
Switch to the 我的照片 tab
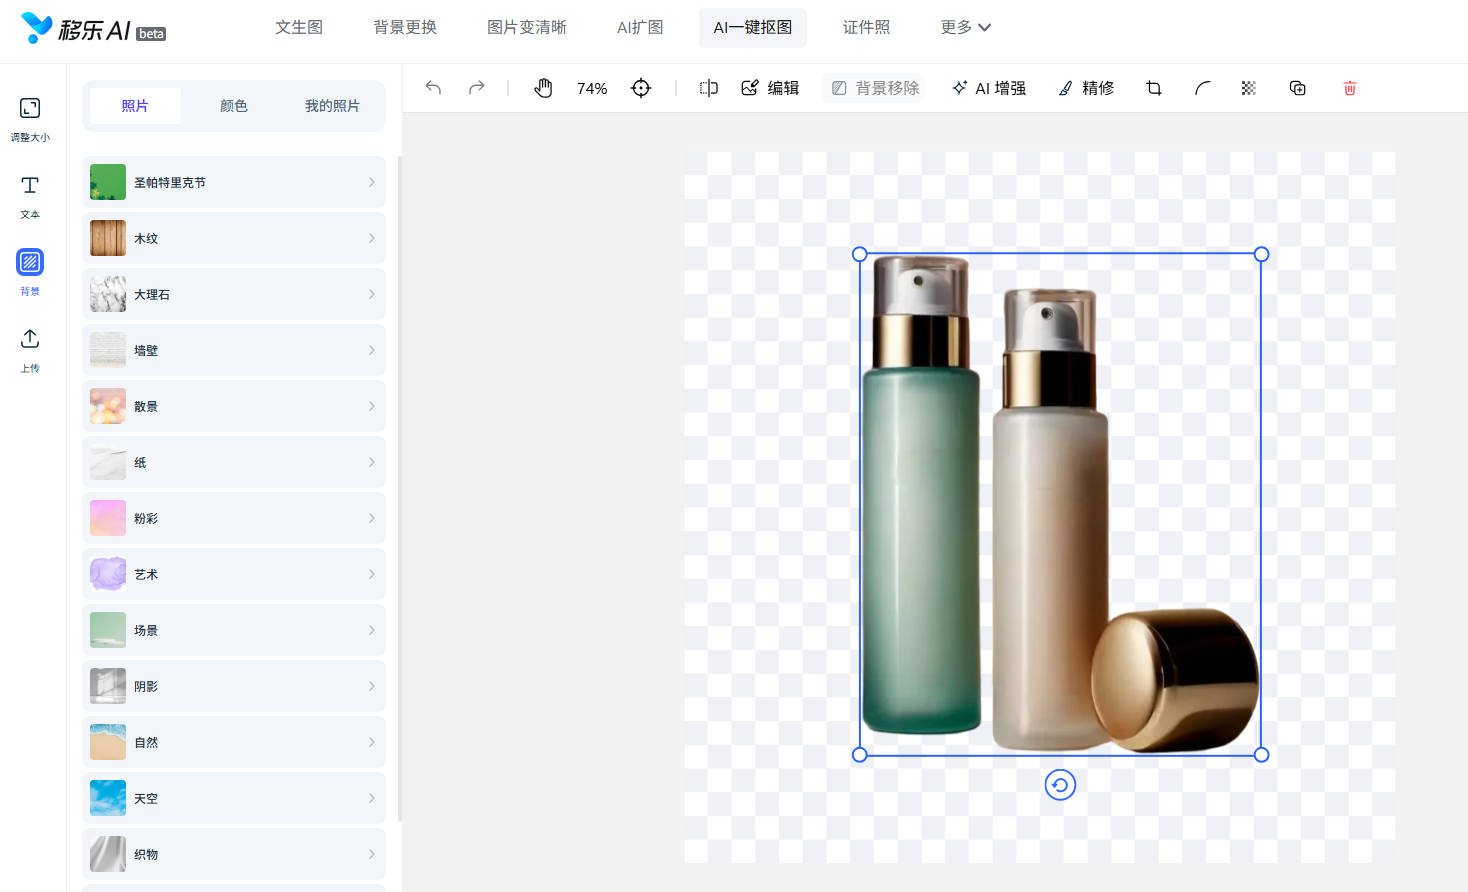pos(332,106)
